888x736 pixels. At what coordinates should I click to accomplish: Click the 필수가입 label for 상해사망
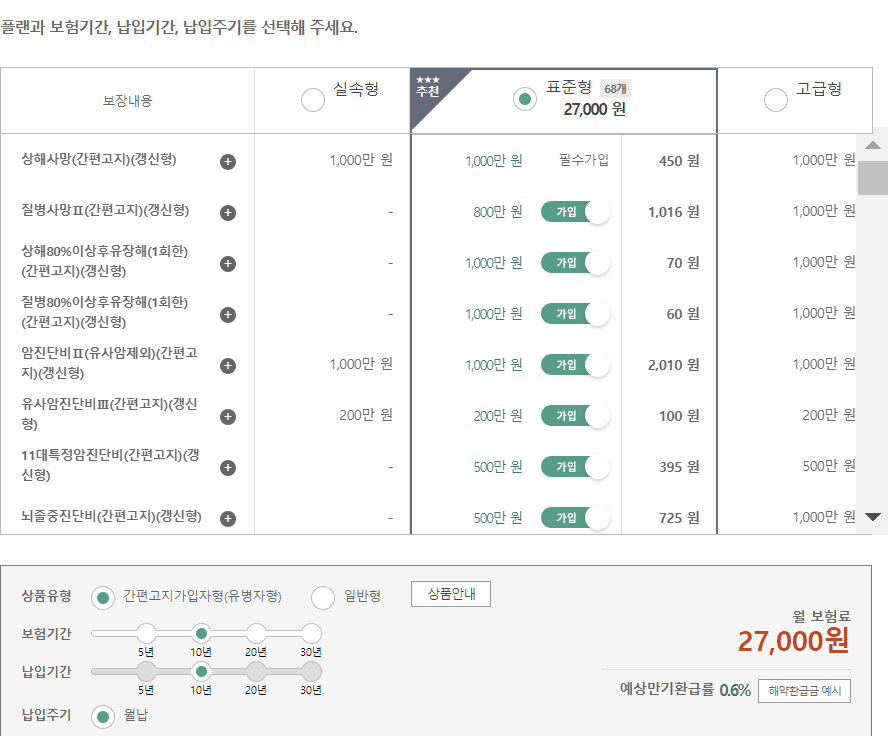tap(584, 160)
